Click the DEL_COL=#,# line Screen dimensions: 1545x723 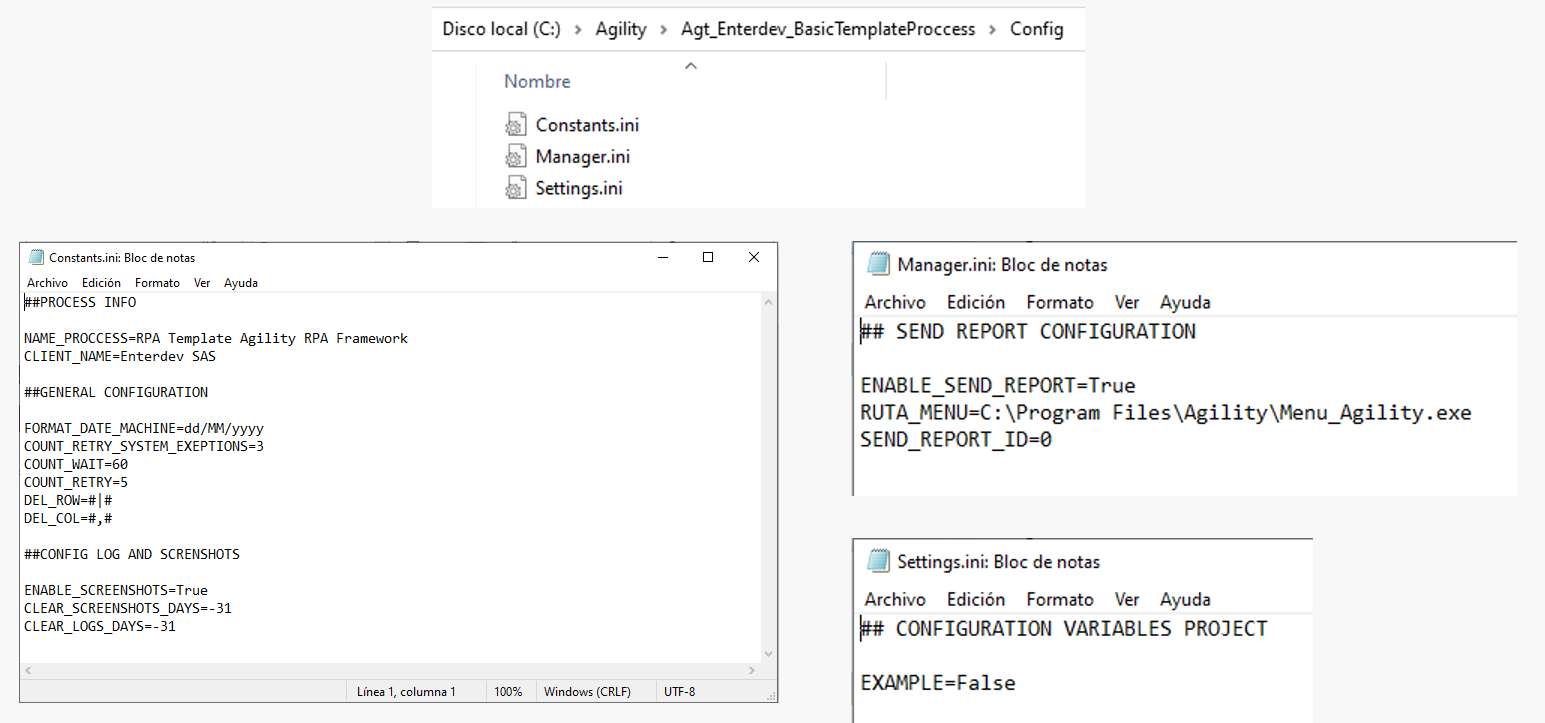[68, 518]
